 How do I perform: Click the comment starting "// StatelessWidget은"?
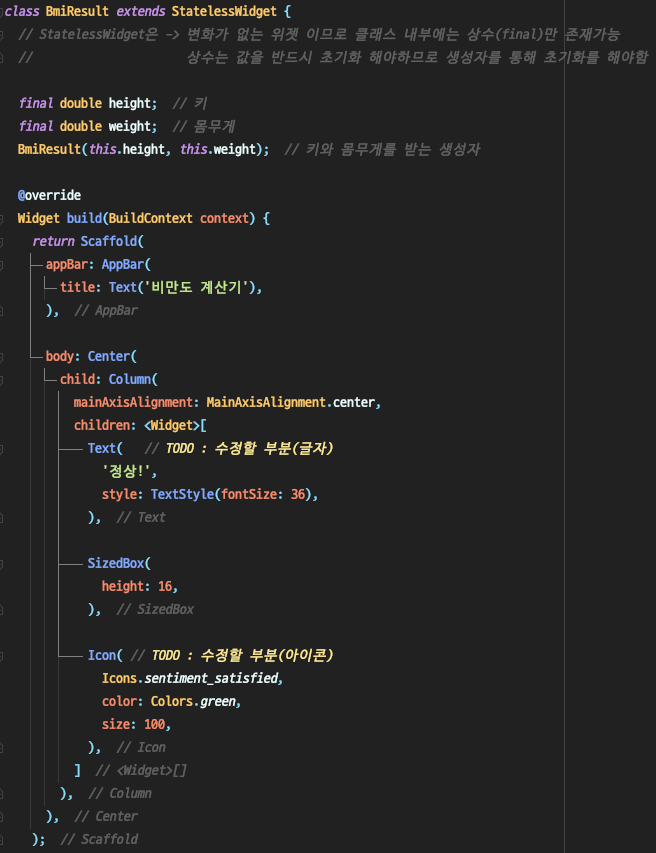pyautogui.click(x=319, y=34)
